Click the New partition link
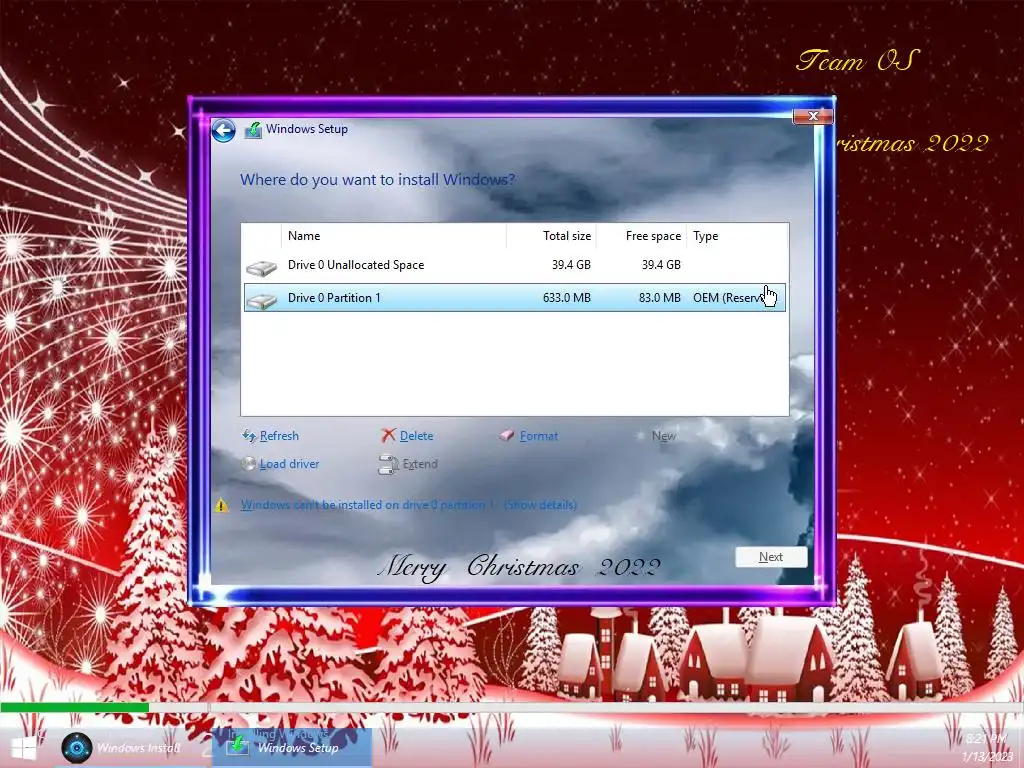 point(664,436)
